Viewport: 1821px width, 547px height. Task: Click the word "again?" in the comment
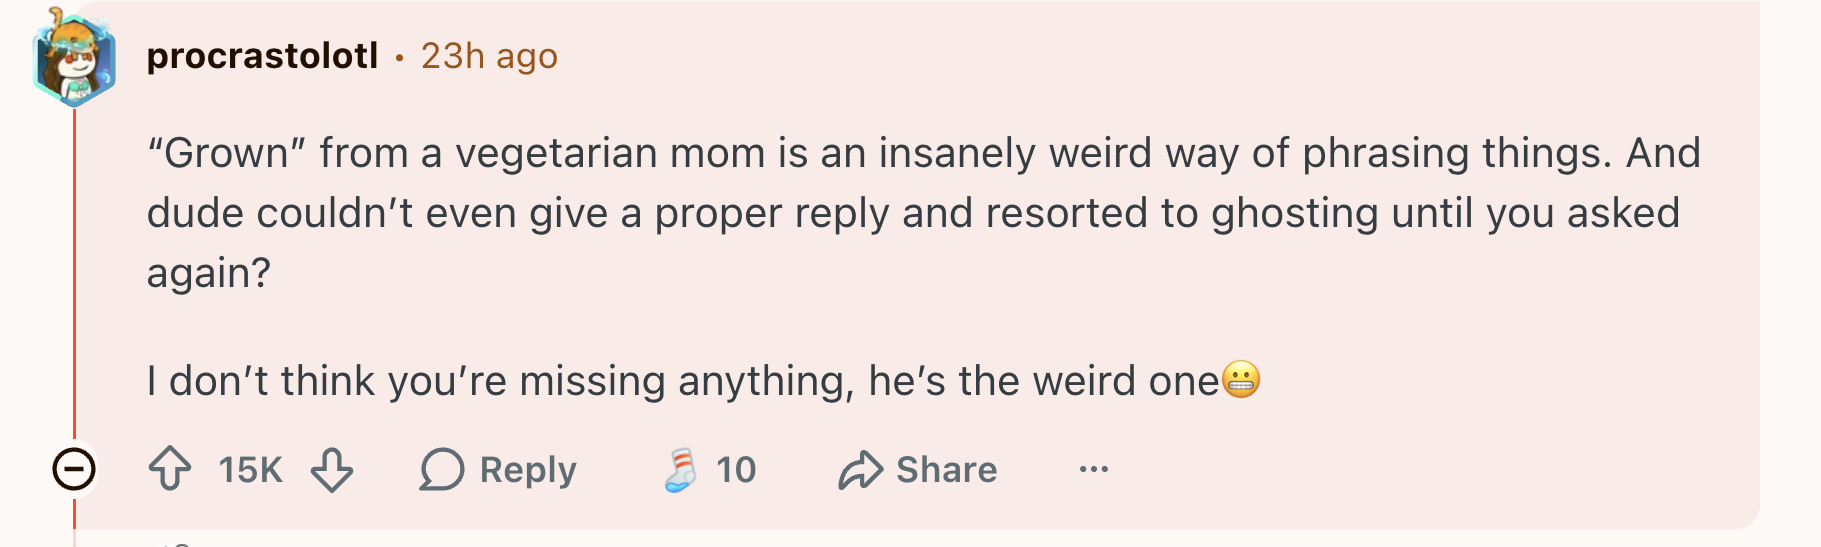tap(209, 273)
